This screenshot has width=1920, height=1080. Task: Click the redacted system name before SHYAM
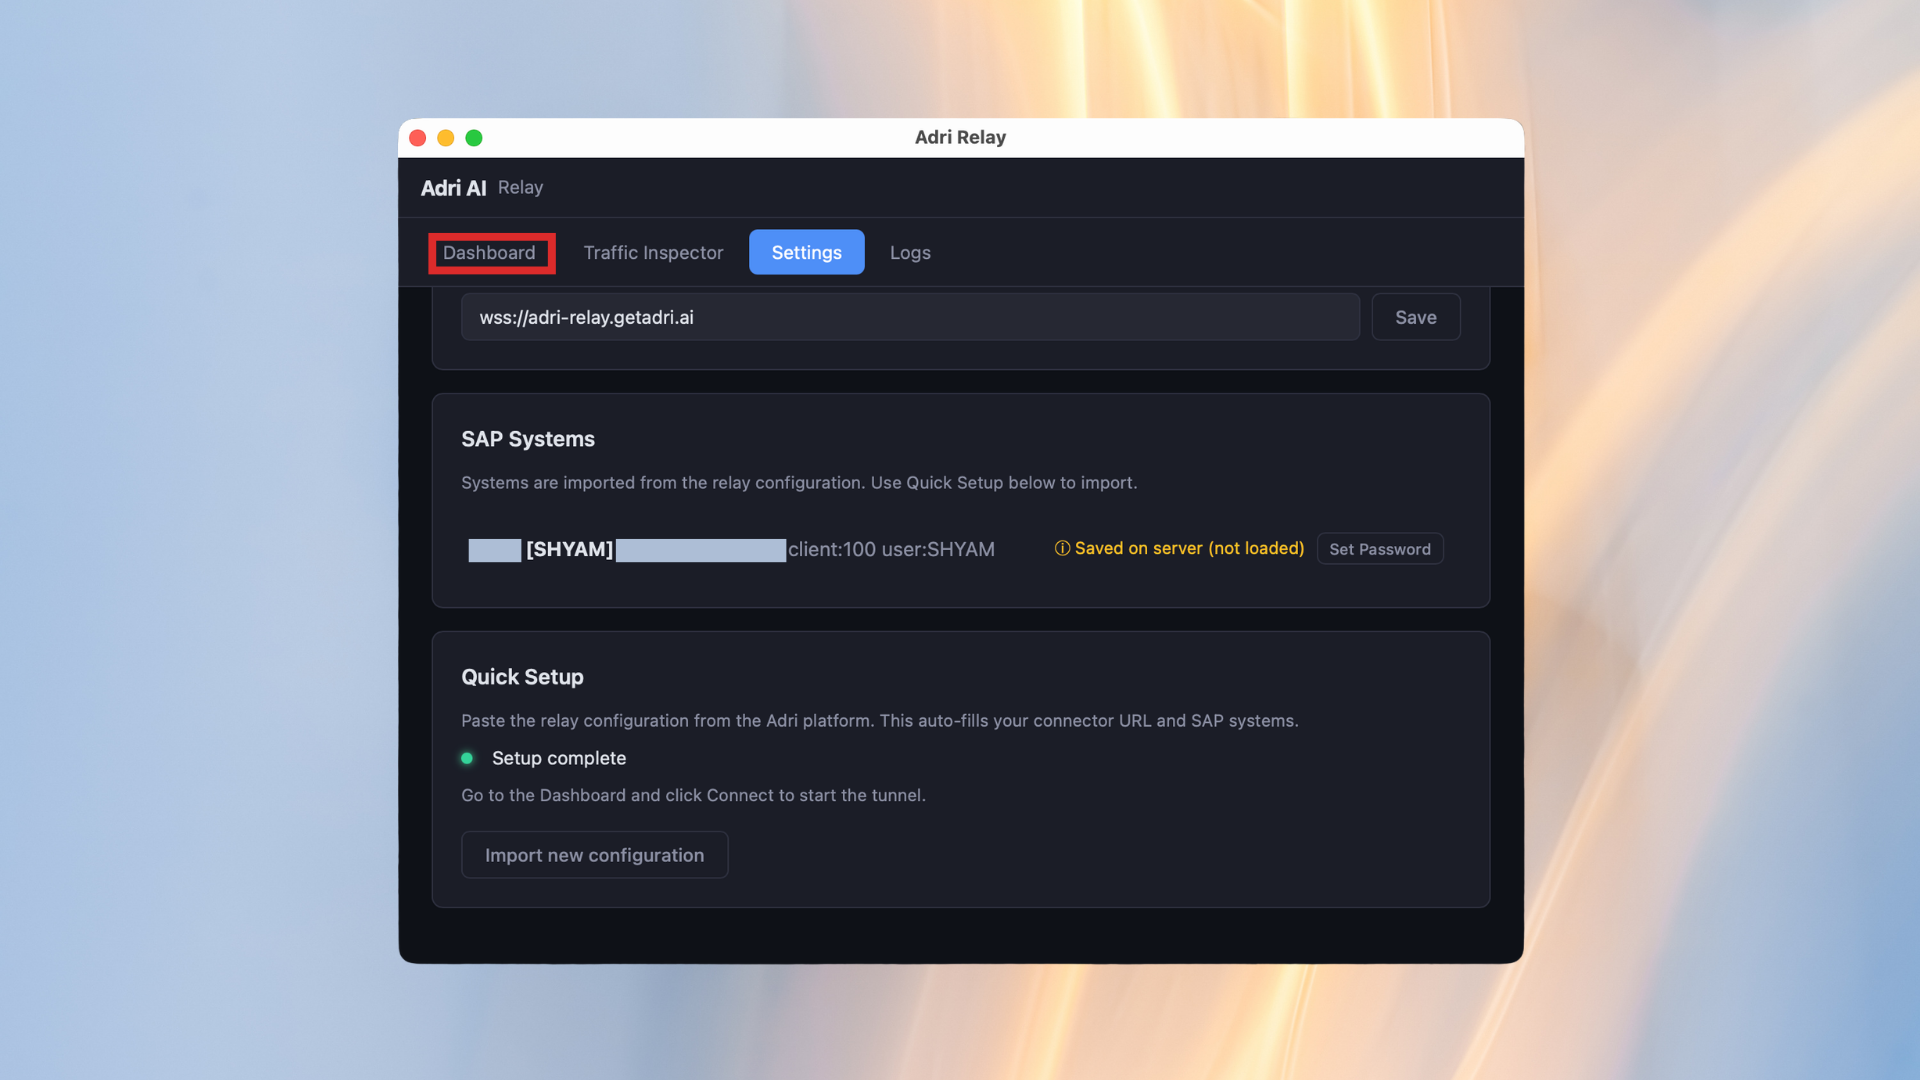coord(494,549)
